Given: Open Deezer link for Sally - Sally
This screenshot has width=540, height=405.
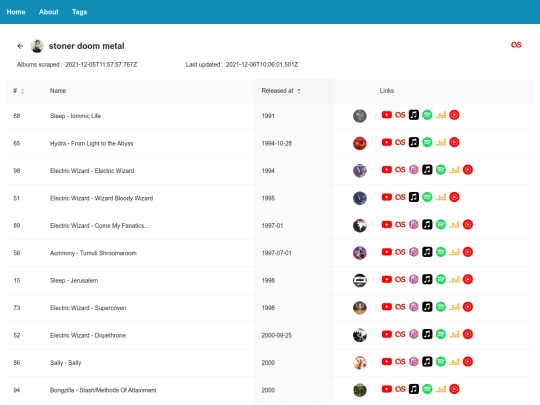Looking at the screenshot, I should (x=454, y=362).
